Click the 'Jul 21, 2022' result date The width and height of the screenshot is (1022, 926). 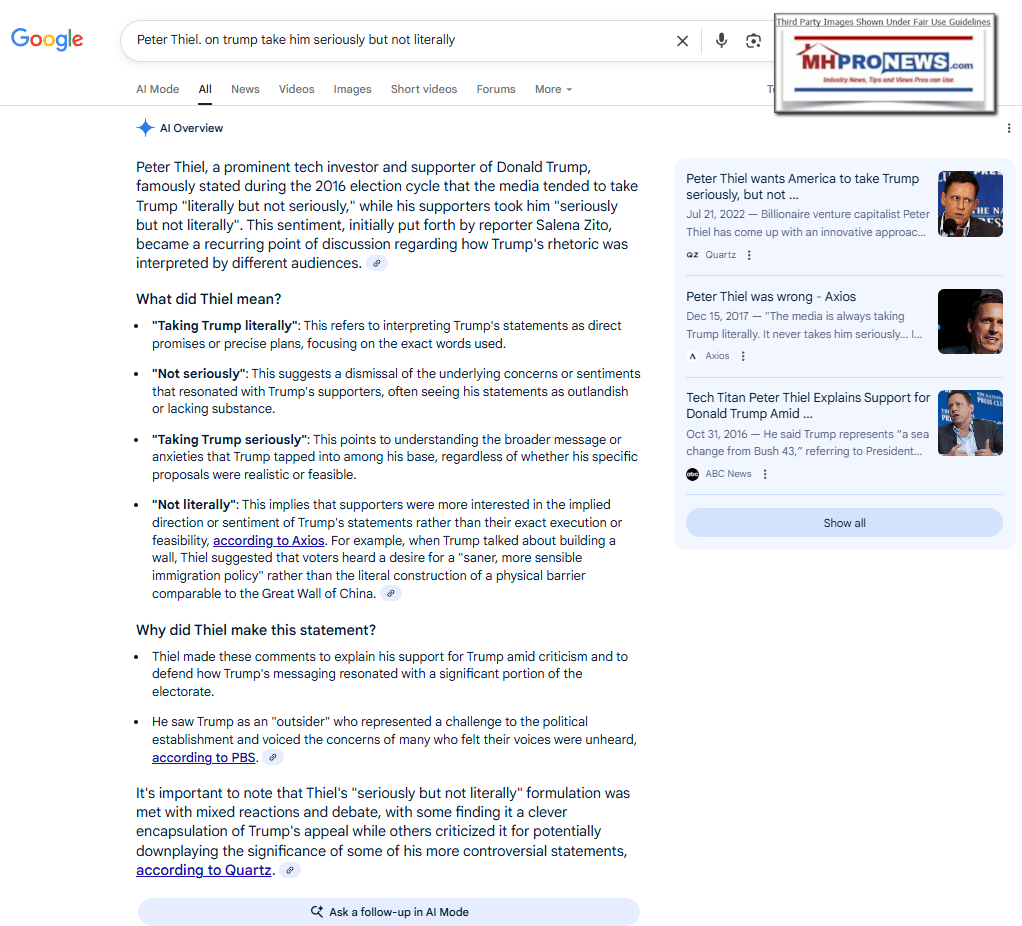(x=715, y=214)
